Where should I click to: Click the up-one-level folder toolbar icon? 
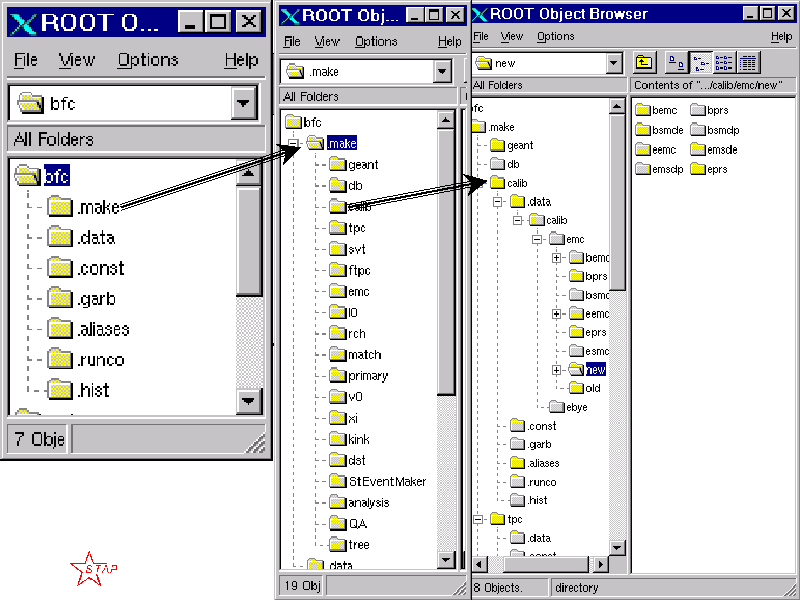[644, 63]
